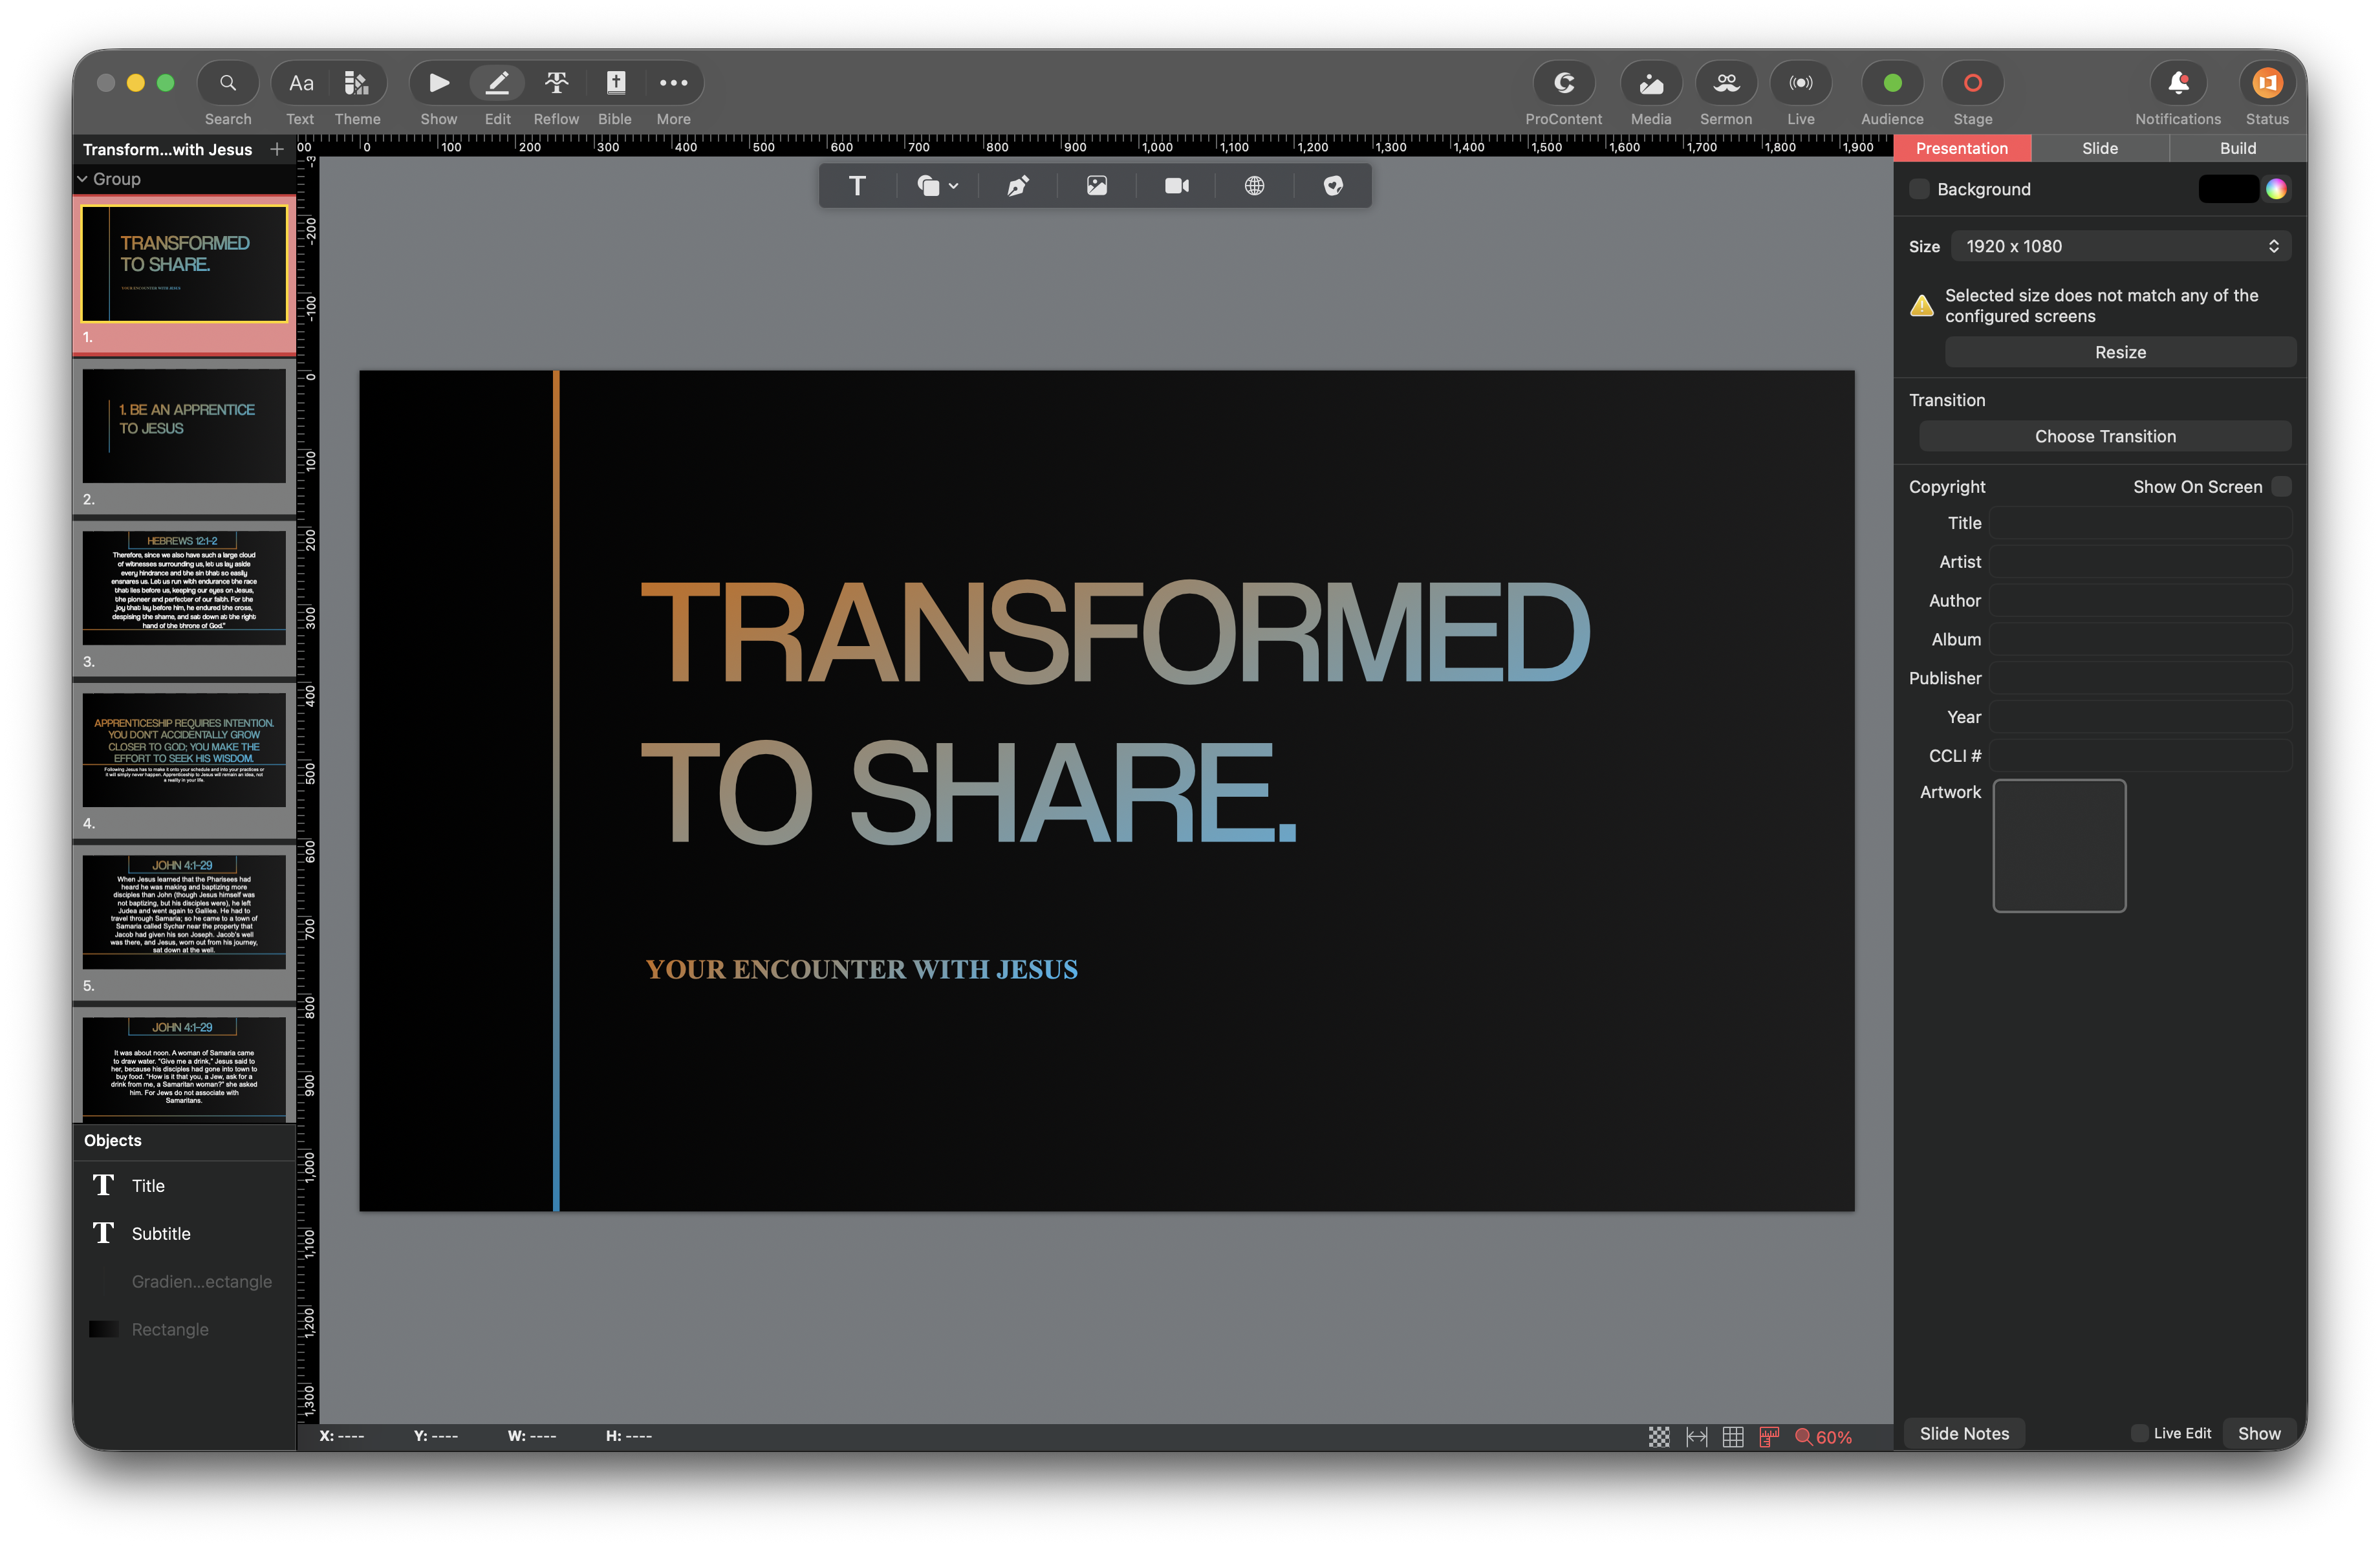Open the More toolbar menu
The image size is (2380, 1547).
point(673,83)
